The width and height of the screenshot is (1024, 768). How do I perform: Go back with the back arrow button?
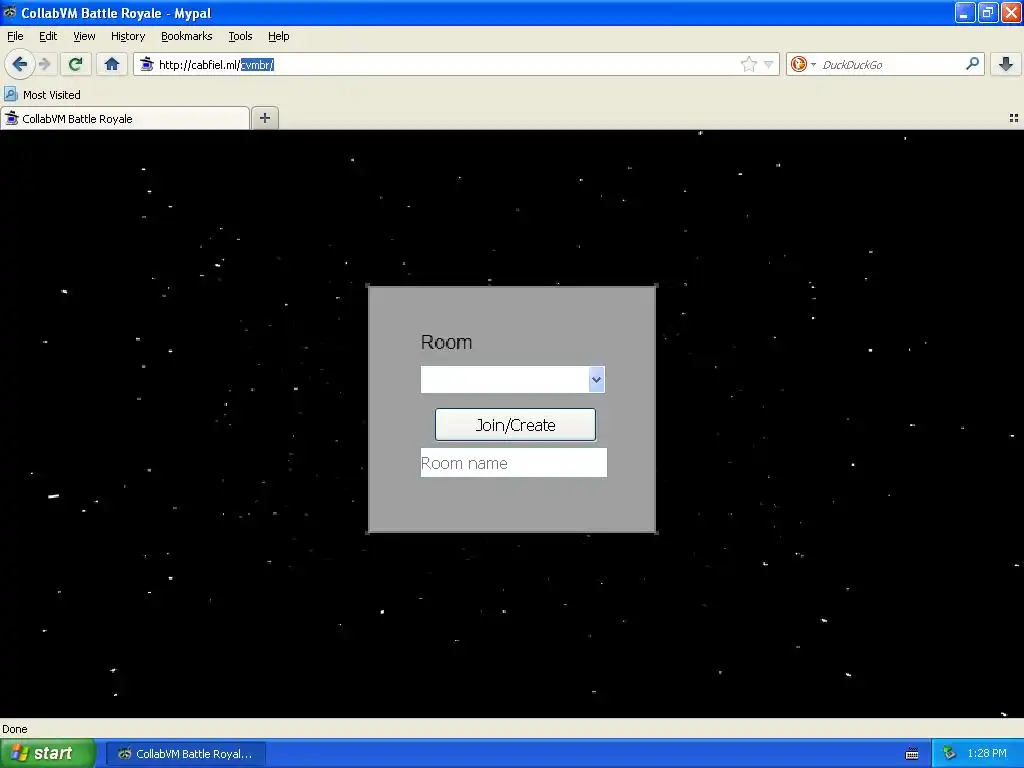click(x=20, y=64)
